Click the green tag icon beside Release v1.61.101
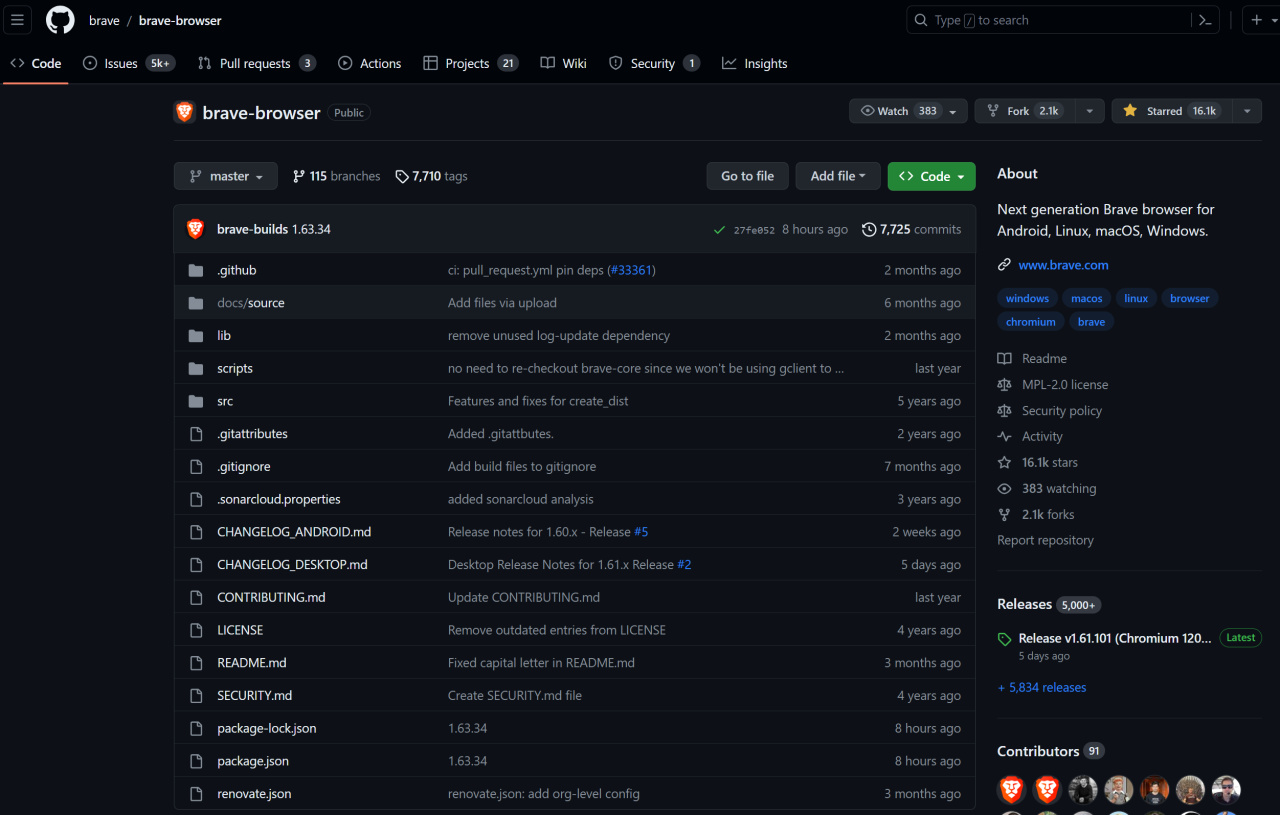The image size is (1280, 815). (x=1004, y=639)
